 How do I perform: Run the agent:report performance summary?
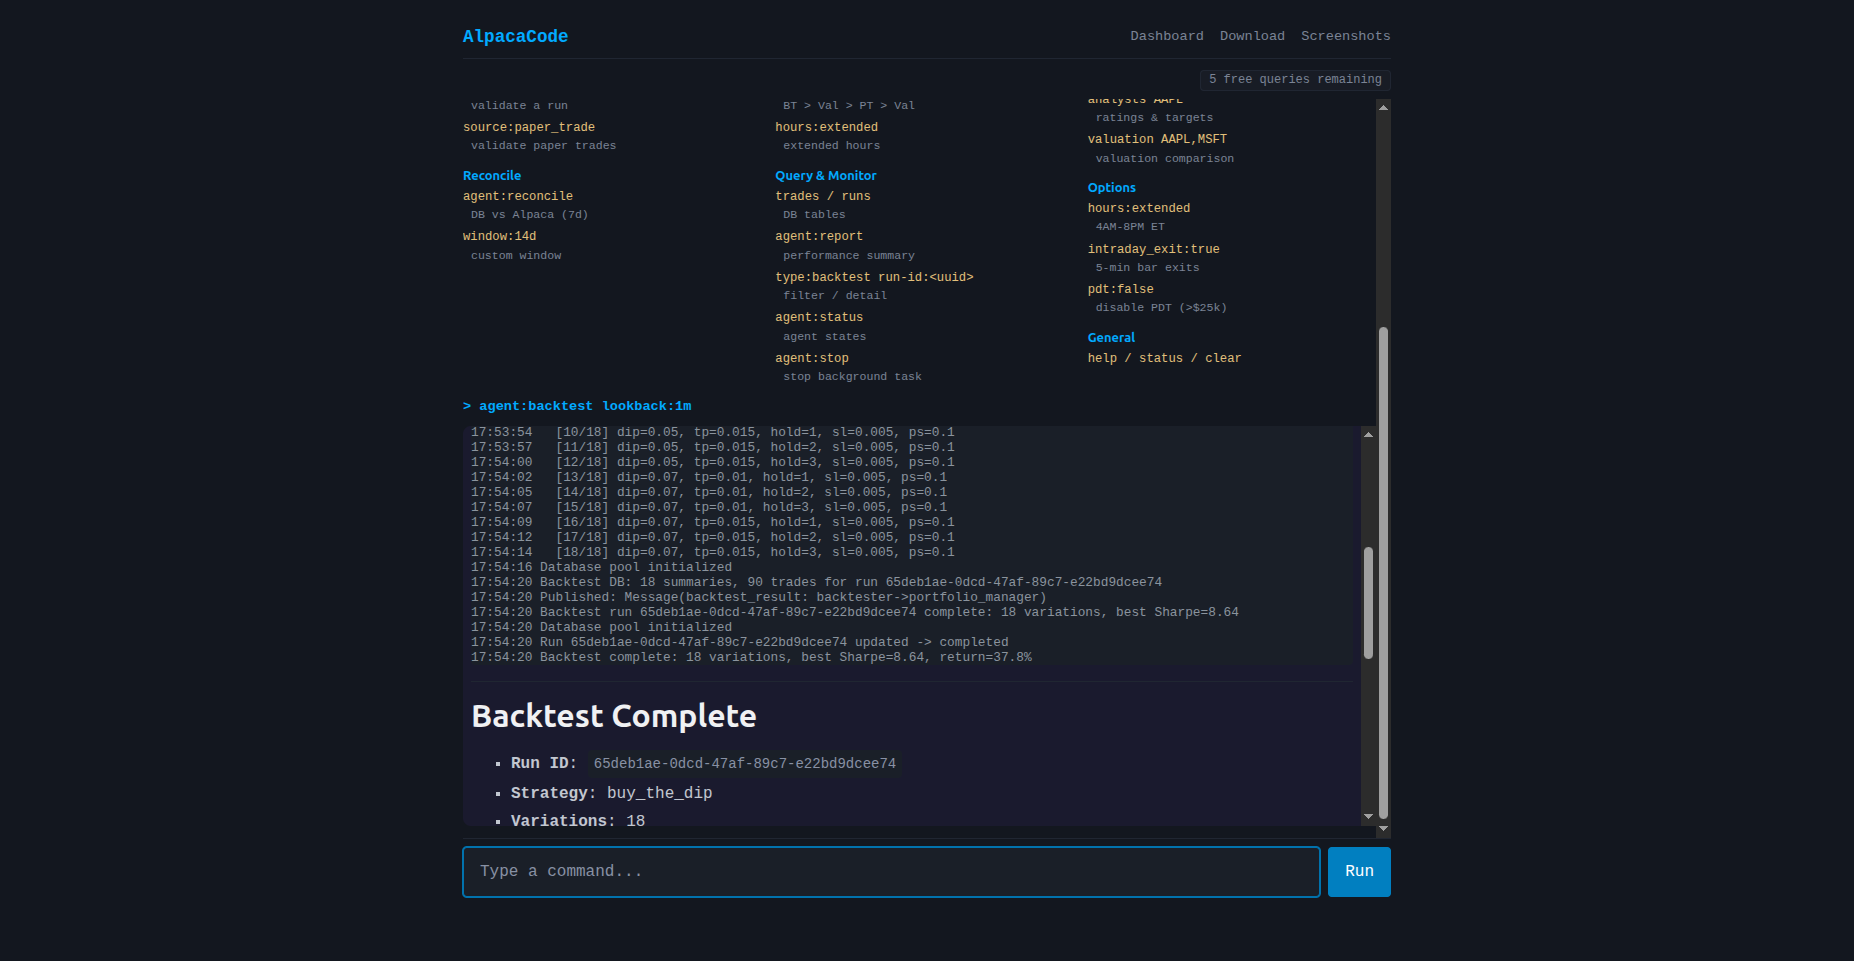819,235
